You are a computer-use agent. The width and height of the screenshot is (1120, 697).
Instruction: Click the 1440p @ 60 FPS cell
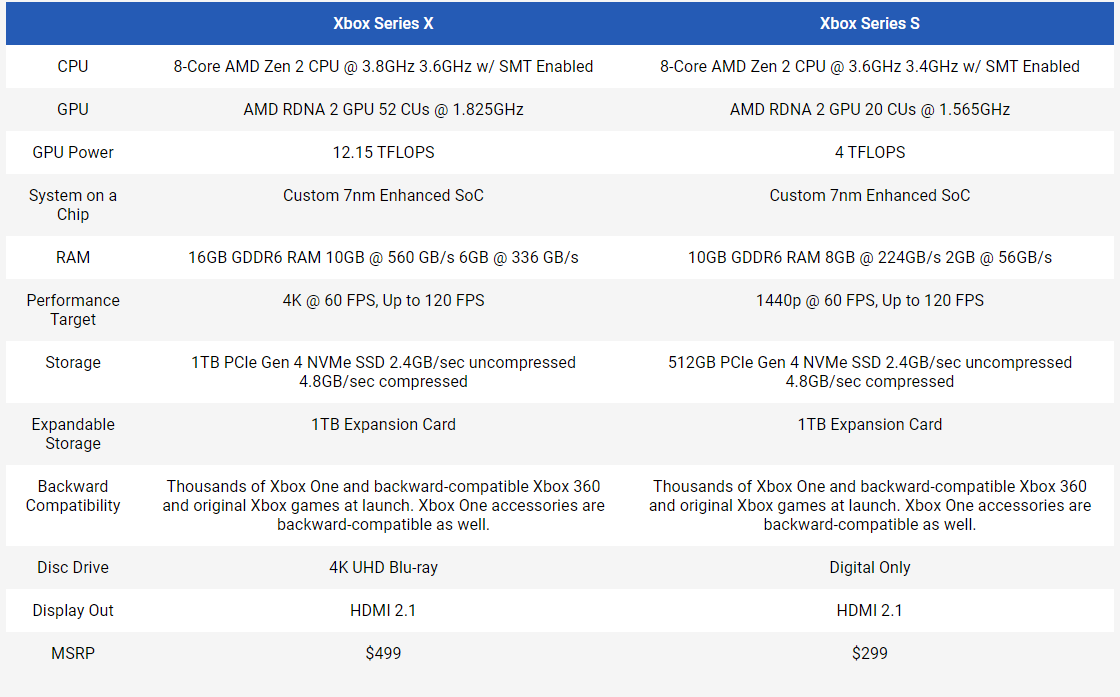pyautogui.click(x=869, y=300)
